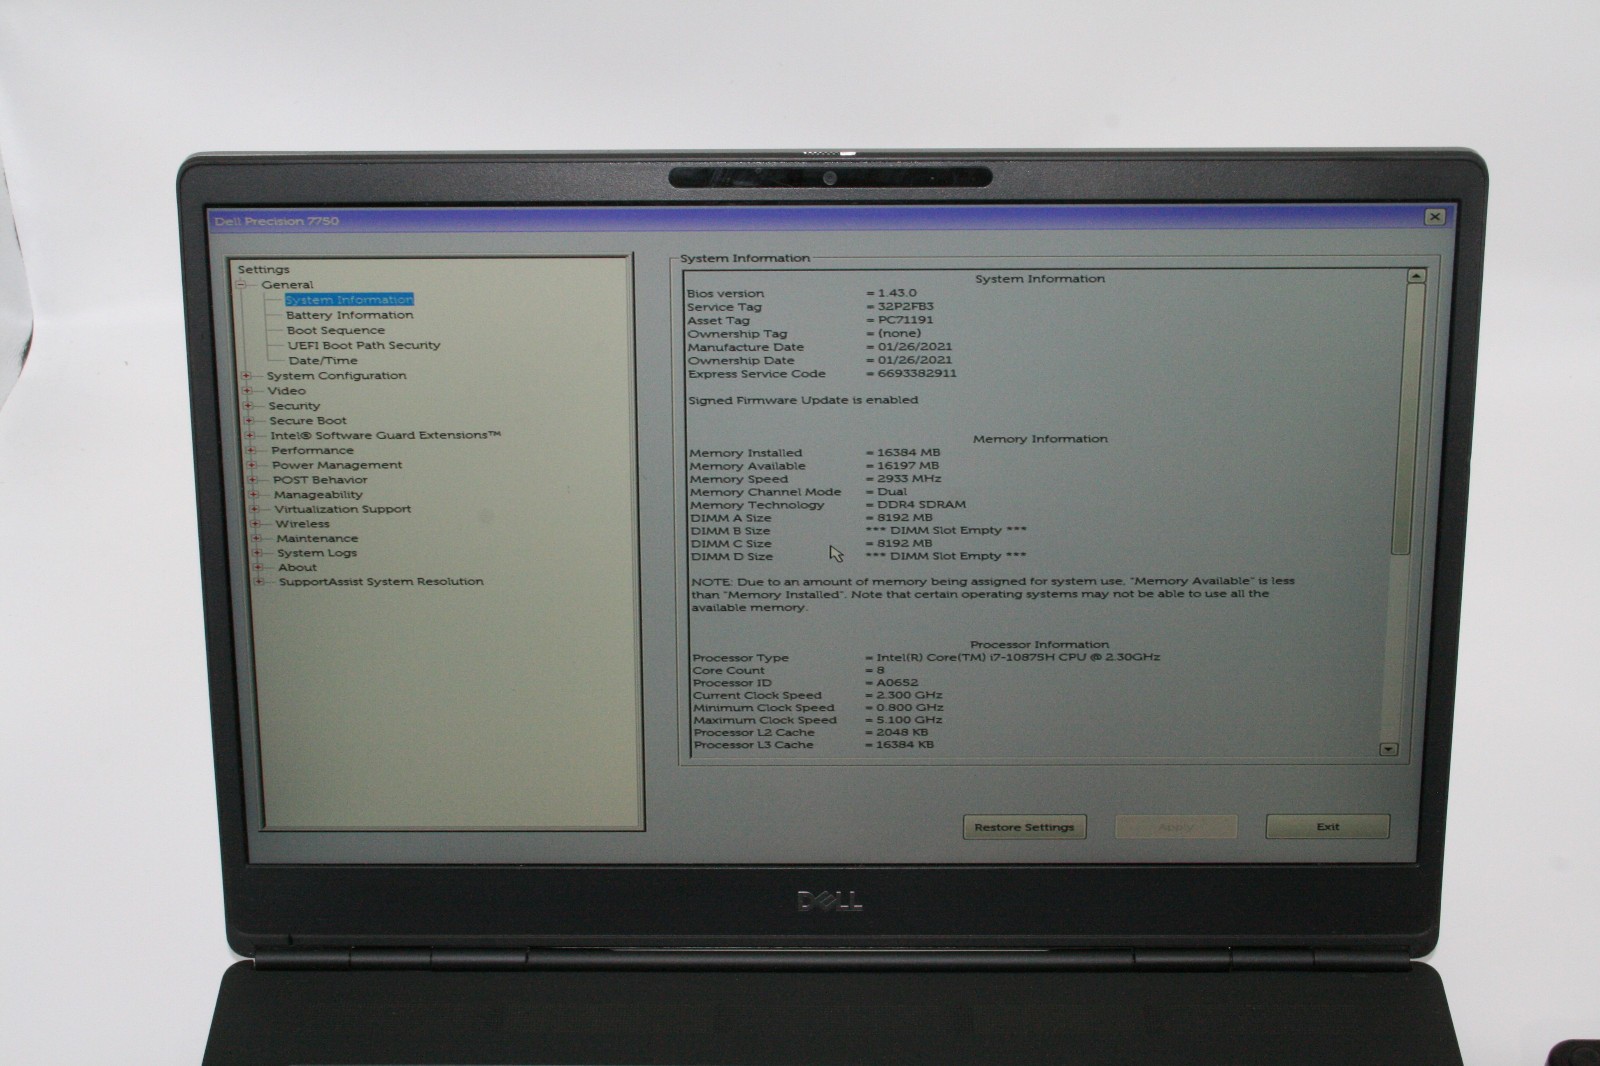Viewport: 1600px width, 1066px height.
Task: Select the Security label in tree
Action: [294, 406]
